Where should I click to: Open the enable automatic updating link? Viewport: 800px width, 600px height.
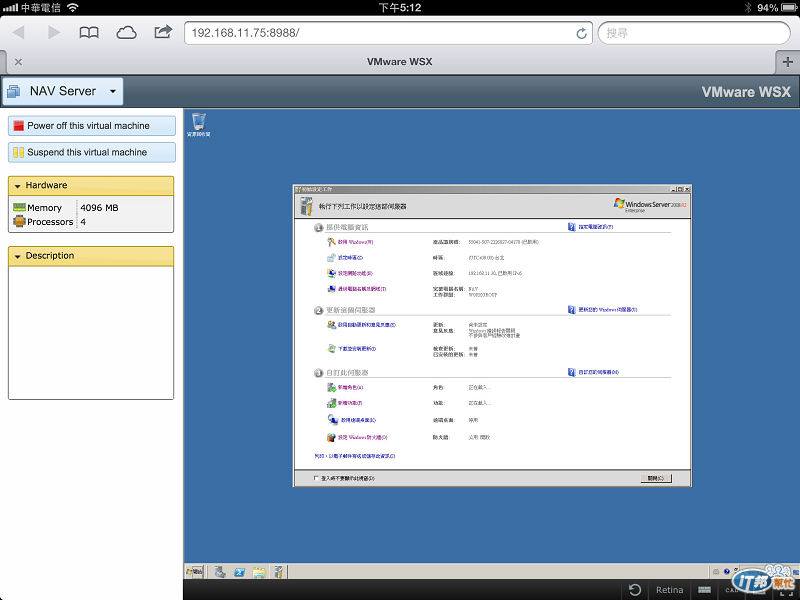pyautogui.click(x=362, y=324)
